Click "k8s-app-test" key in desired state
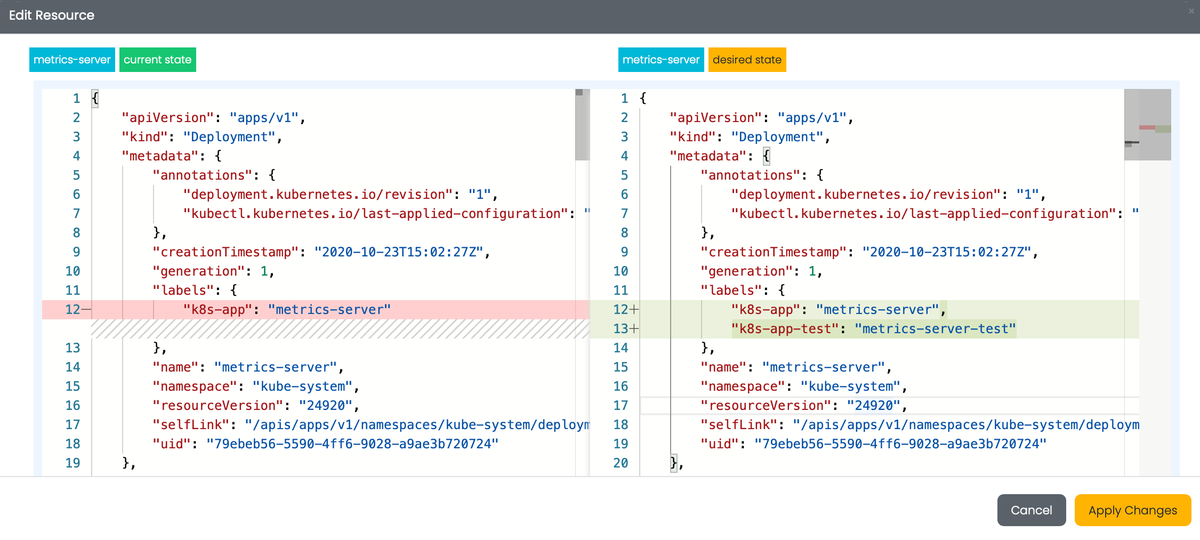 [786, 329]
